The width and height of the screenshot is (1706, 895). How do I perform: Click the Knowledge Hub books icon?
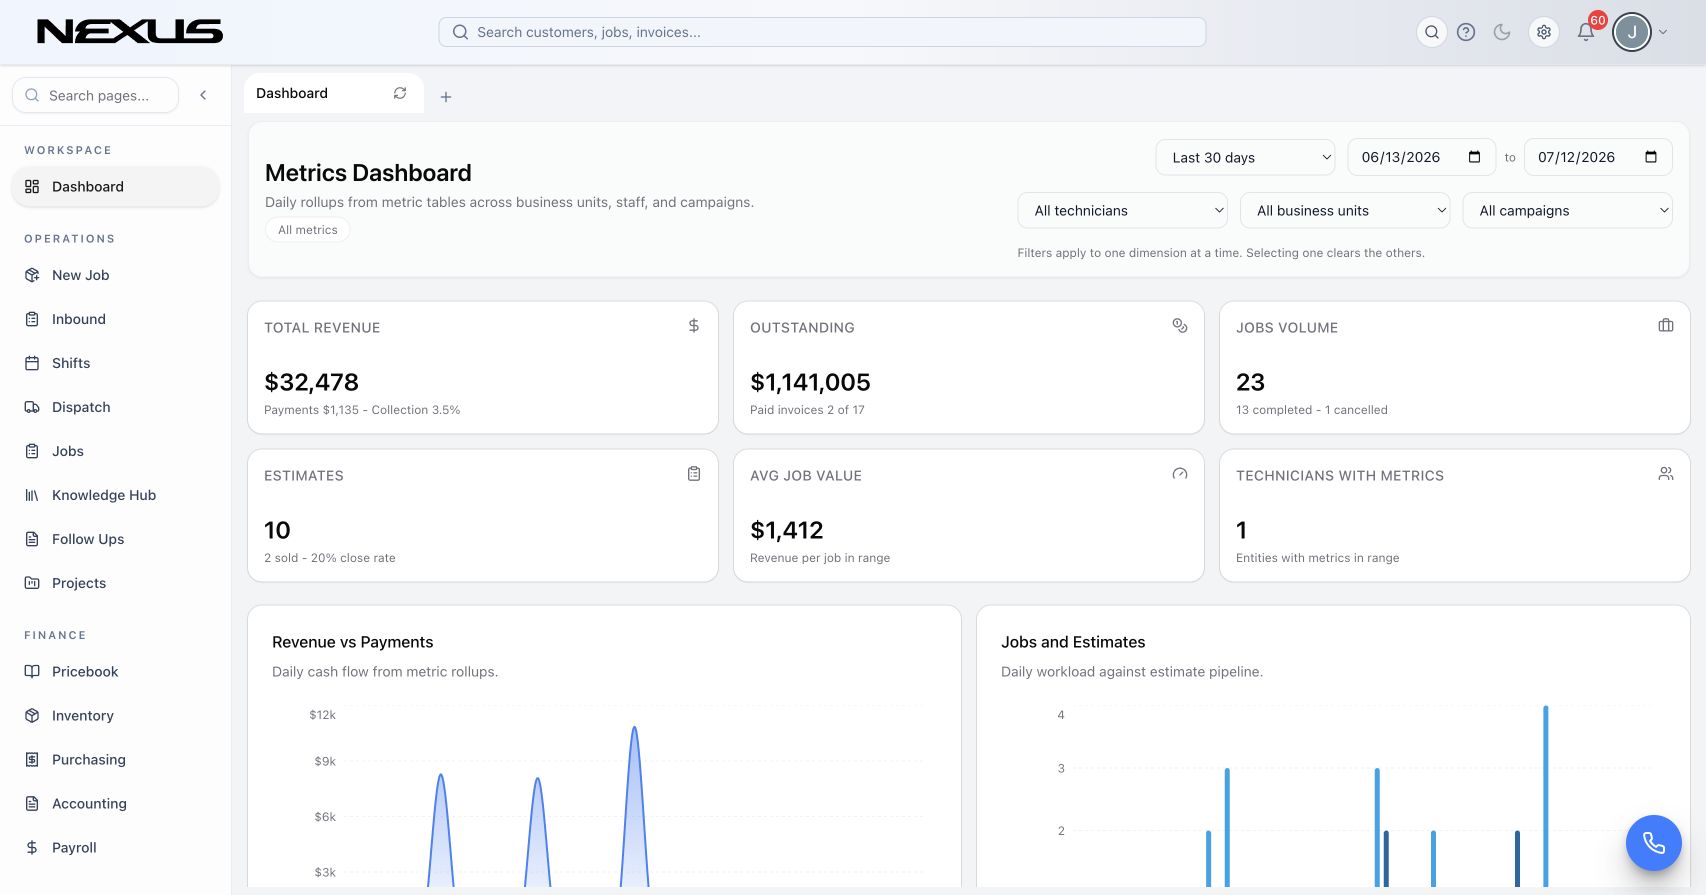[x=32, y=495]
